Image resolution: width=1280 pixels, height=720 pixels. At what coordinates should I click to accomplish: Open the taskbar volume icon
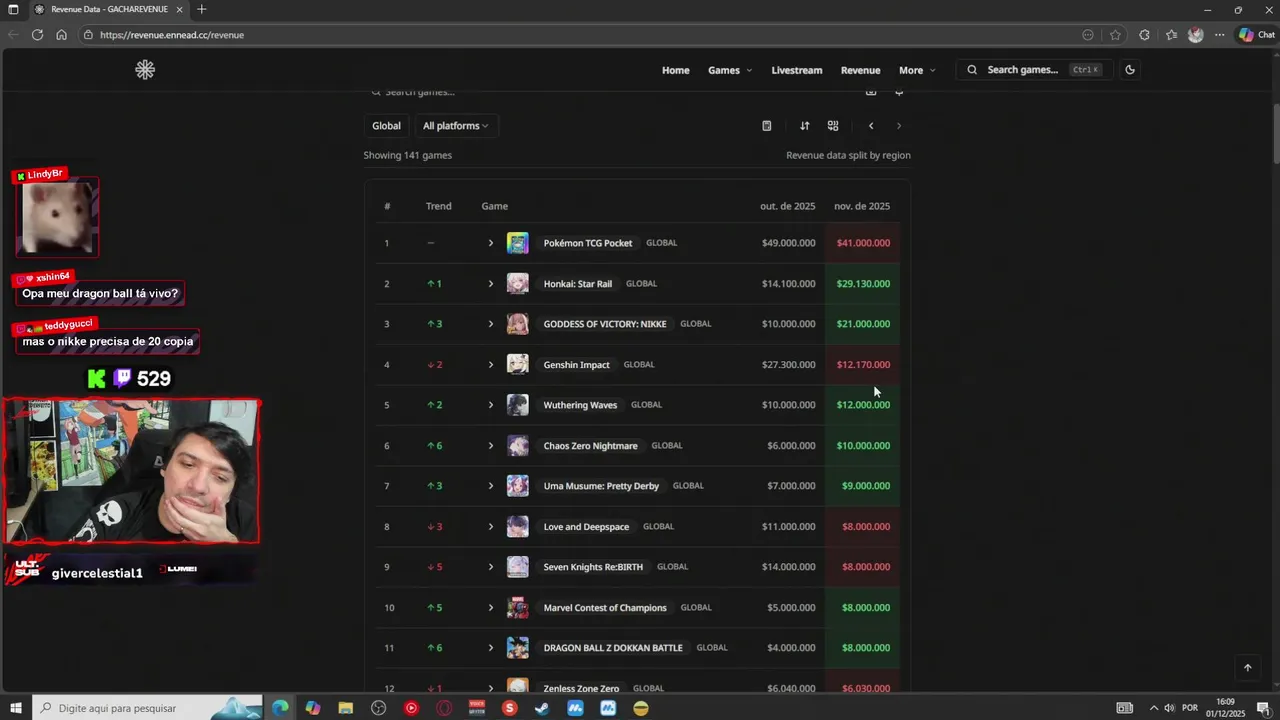click(1169, 708)
